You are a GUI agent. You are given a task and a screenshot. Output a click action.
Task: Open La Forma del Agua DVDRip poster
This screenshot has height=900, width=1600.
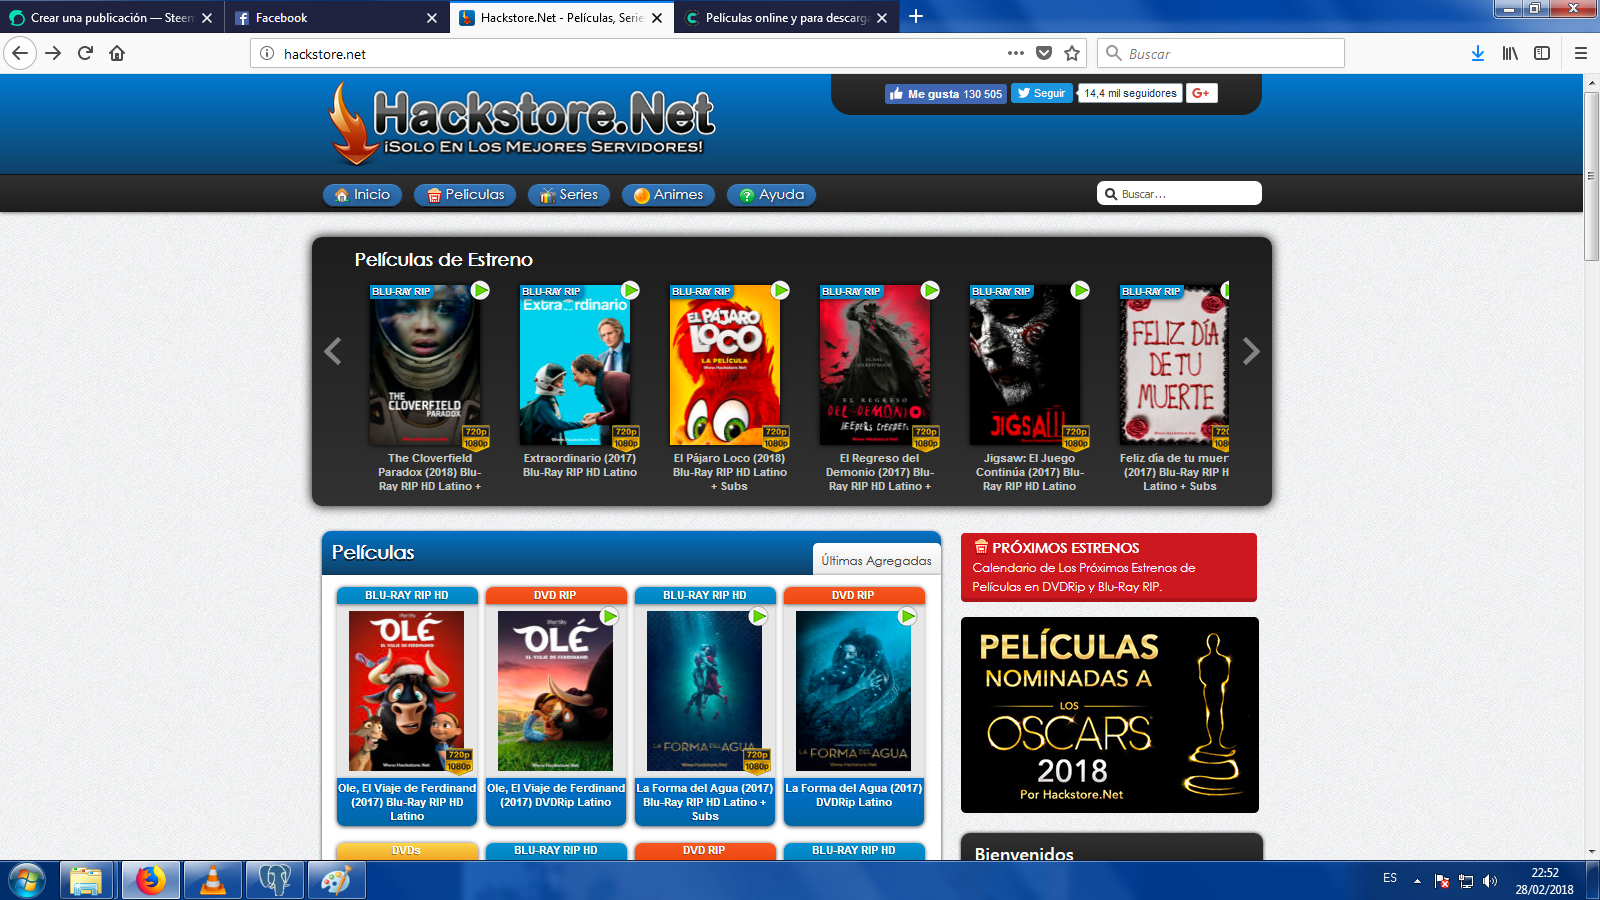click(853, 691)
